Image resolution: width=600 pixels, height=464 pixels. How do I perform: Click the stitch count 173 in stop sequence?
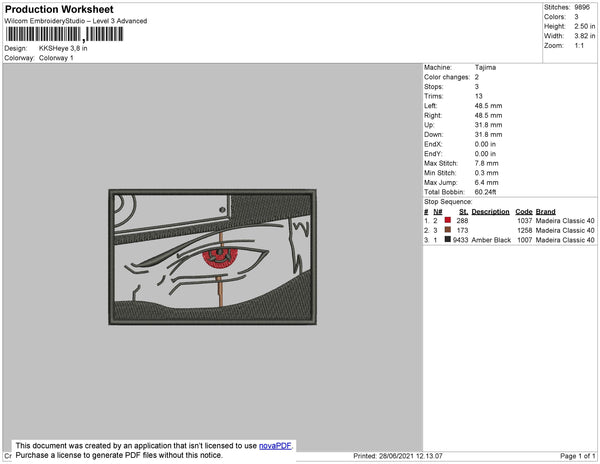[x=462, y=230]
